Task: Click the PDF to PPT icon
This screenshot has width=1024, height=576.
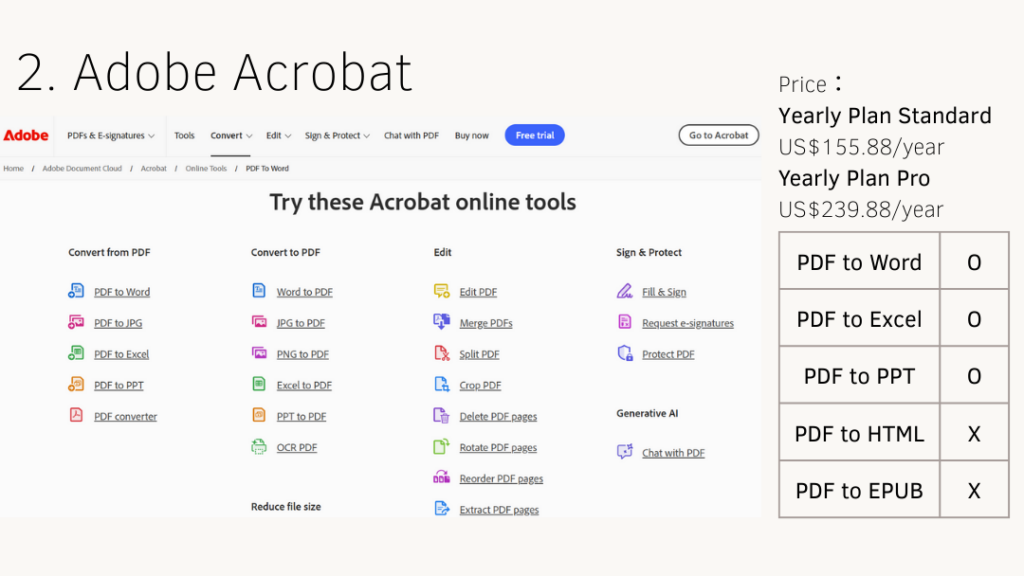Action: 76,384
